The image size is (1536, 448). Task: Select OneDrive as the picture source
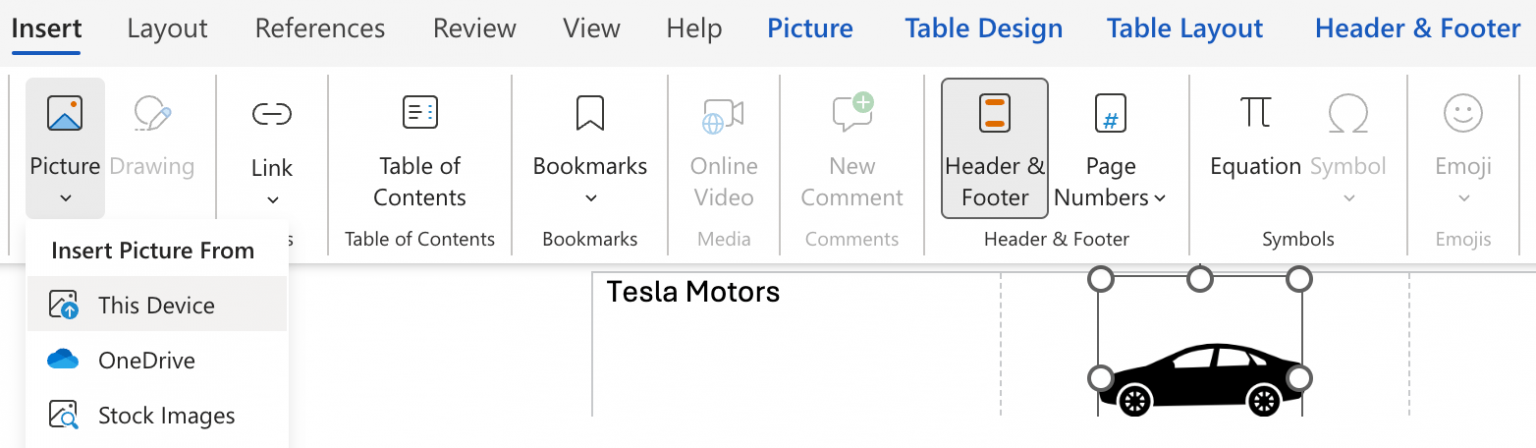pos(146,360)
